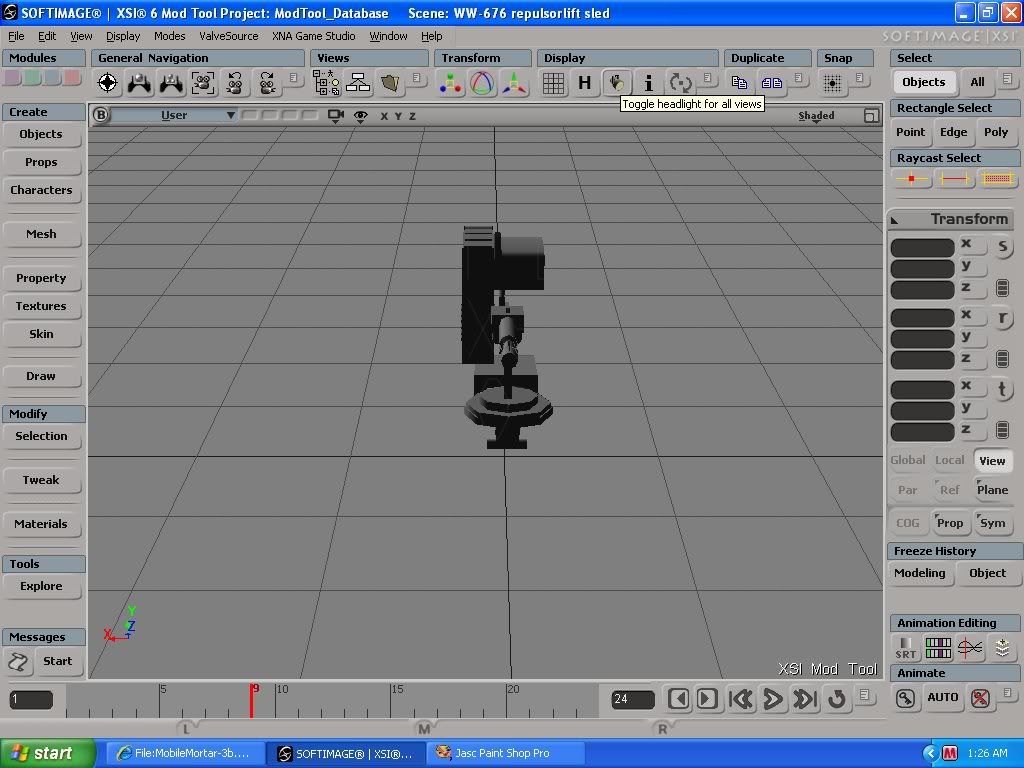Open the viewport camera icon menu
This screenshot has width=1024, height=768.
[x=336, y=116]
